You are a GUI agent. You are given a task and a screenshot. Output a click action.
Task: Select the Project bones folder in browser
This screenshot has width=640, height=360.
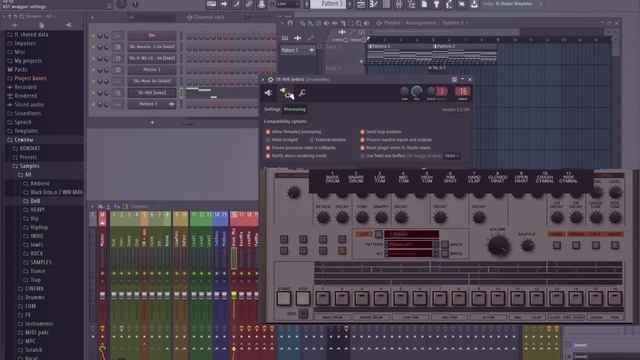pos(31,78)
